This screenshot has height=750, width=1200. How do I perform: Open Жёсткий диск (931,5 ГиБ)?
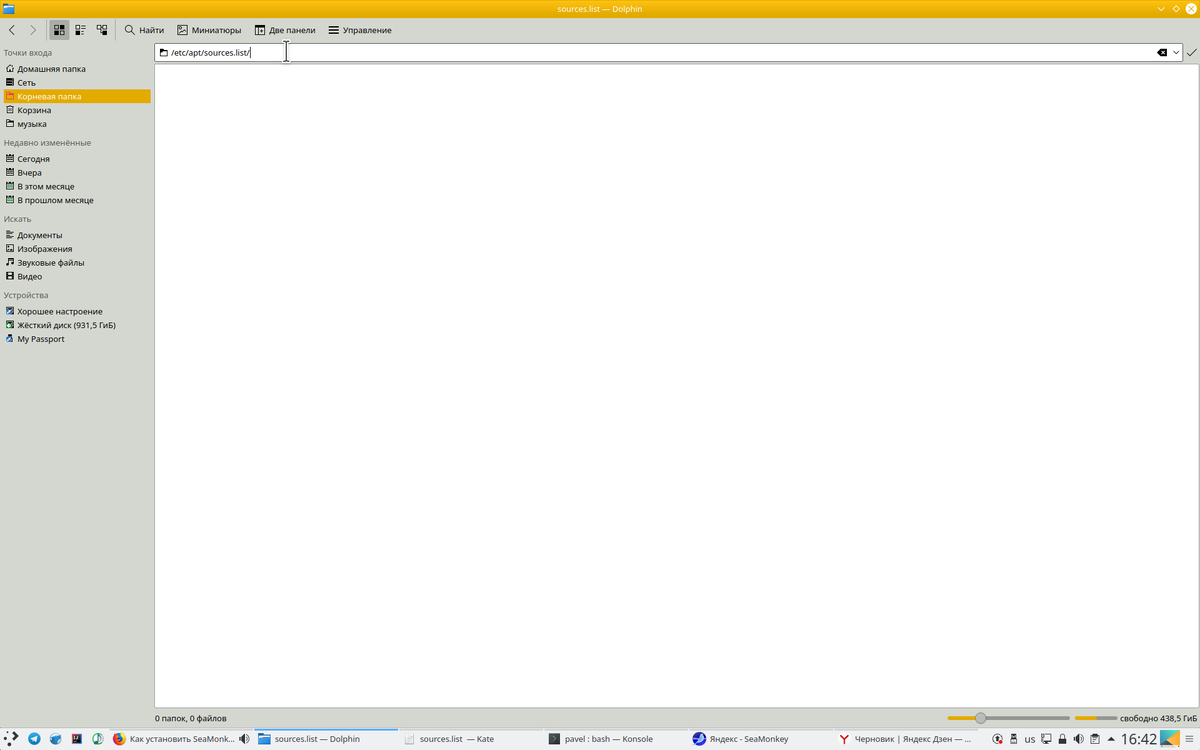pyautogui.click(x=76, y=325)
